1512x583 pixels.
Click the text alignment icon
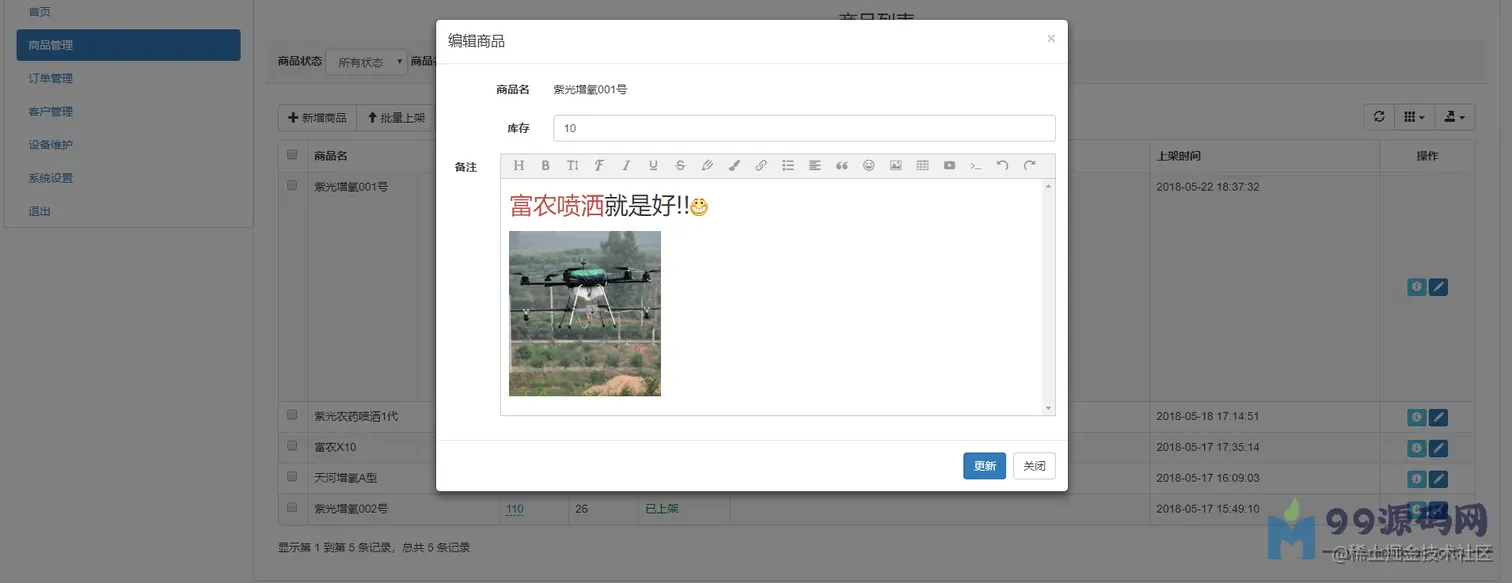pos(815,166)
